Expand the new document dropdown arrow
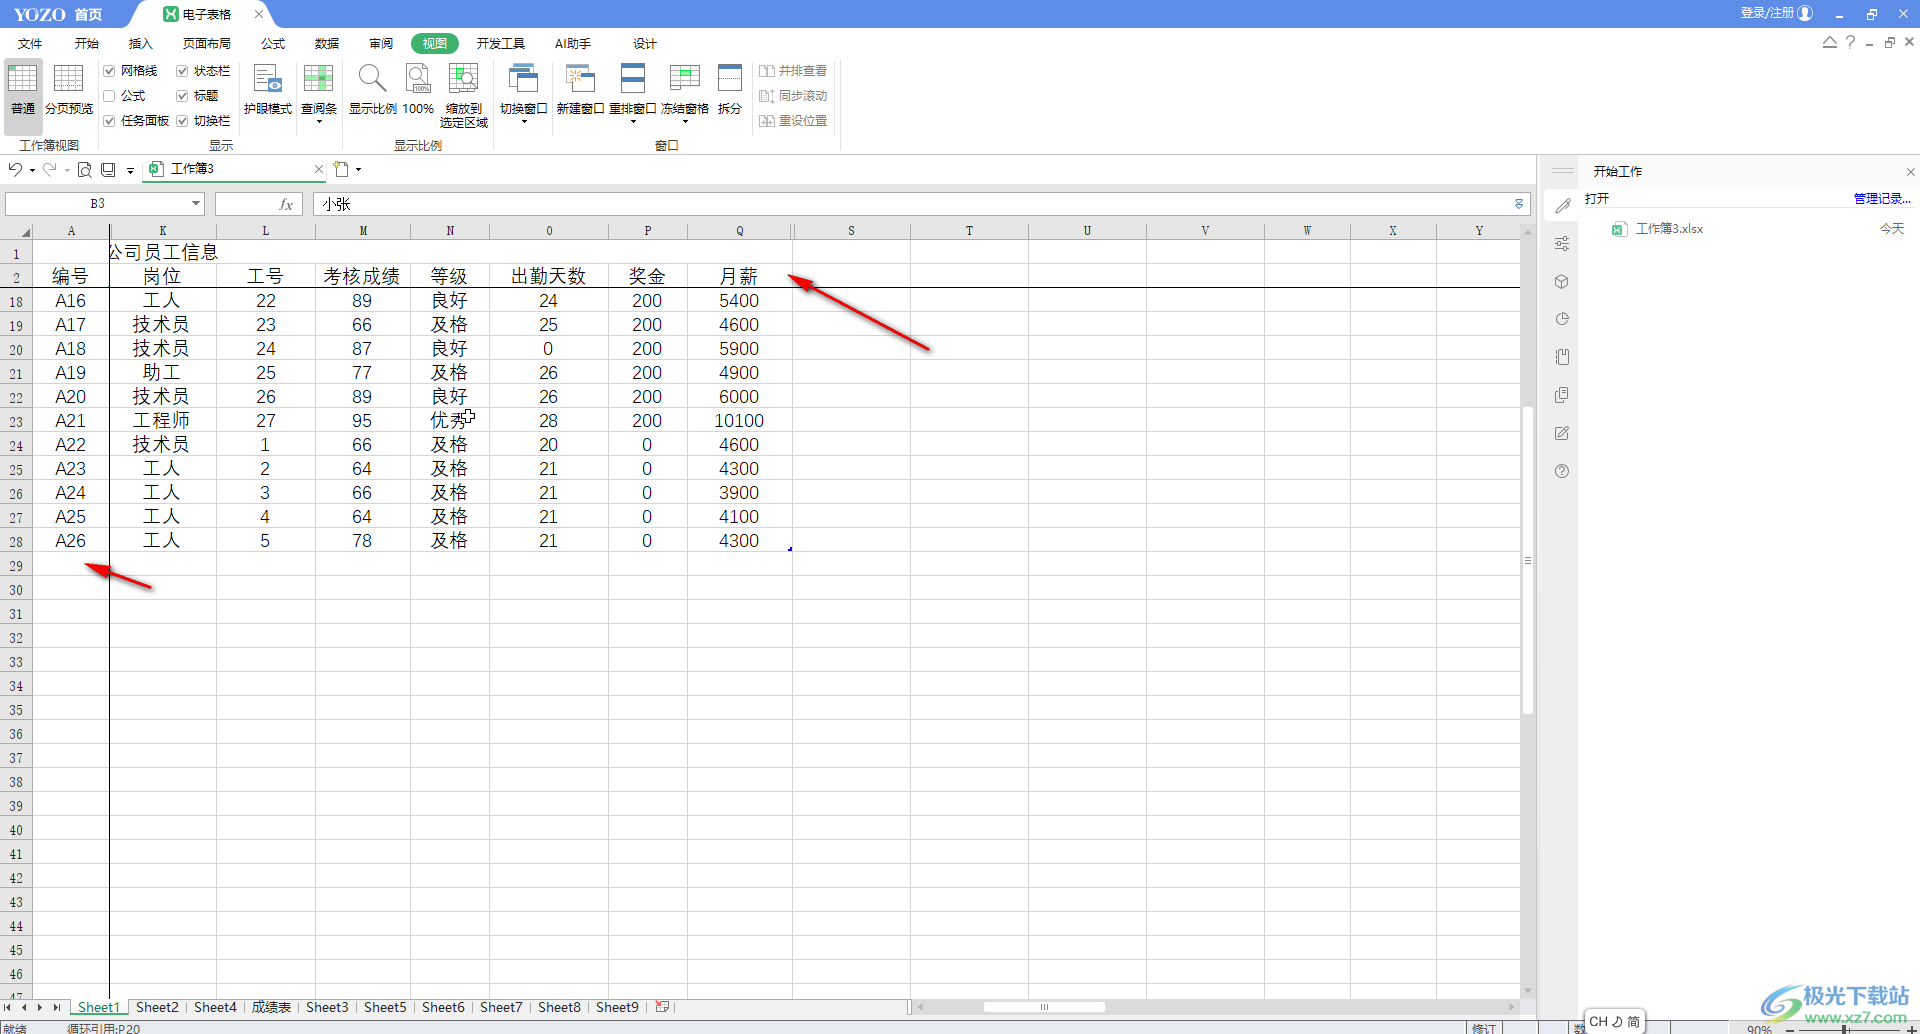 358,169
